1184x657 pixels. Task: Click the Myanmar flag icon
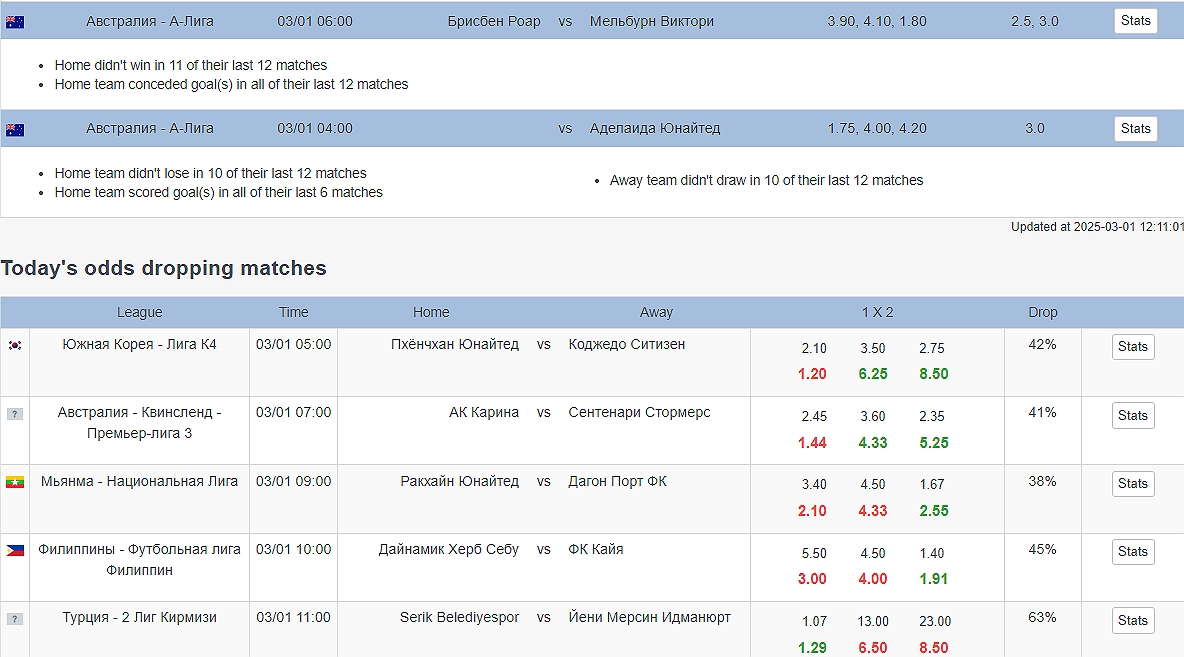(15, 482)
